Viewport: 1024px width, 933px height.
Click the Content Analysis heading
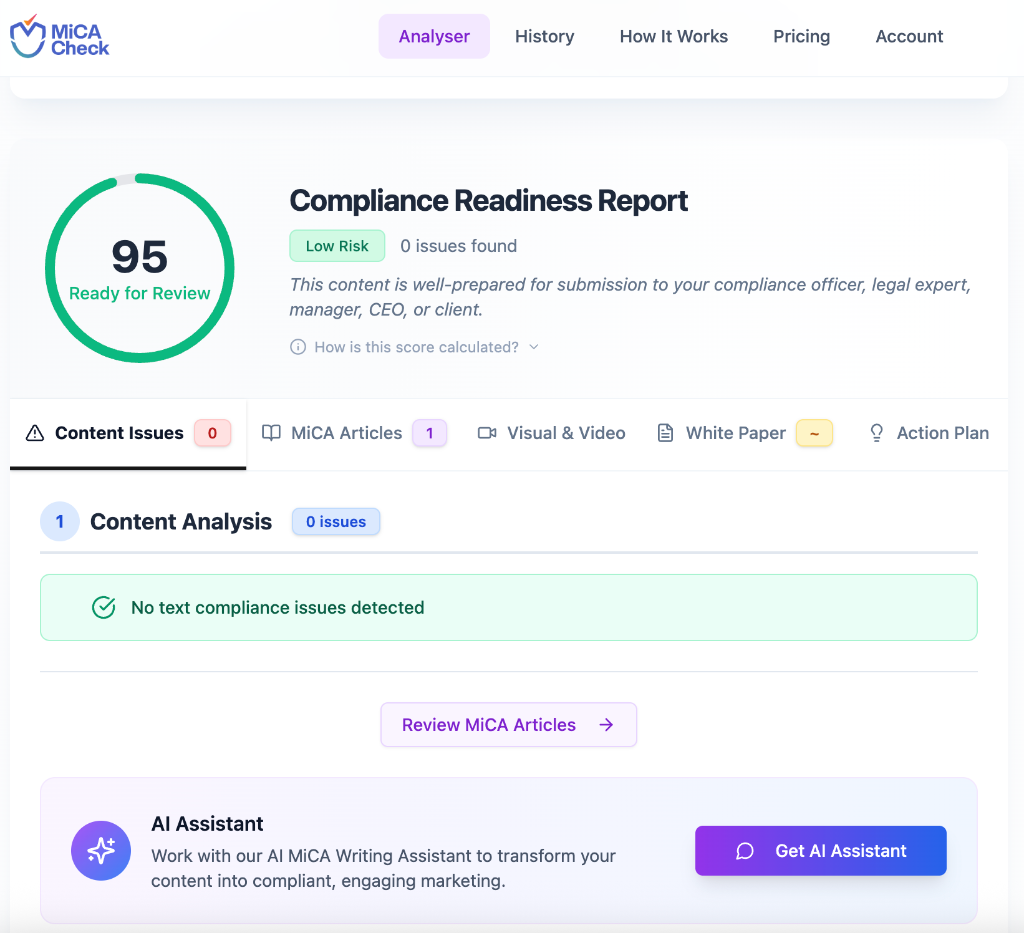181,522
